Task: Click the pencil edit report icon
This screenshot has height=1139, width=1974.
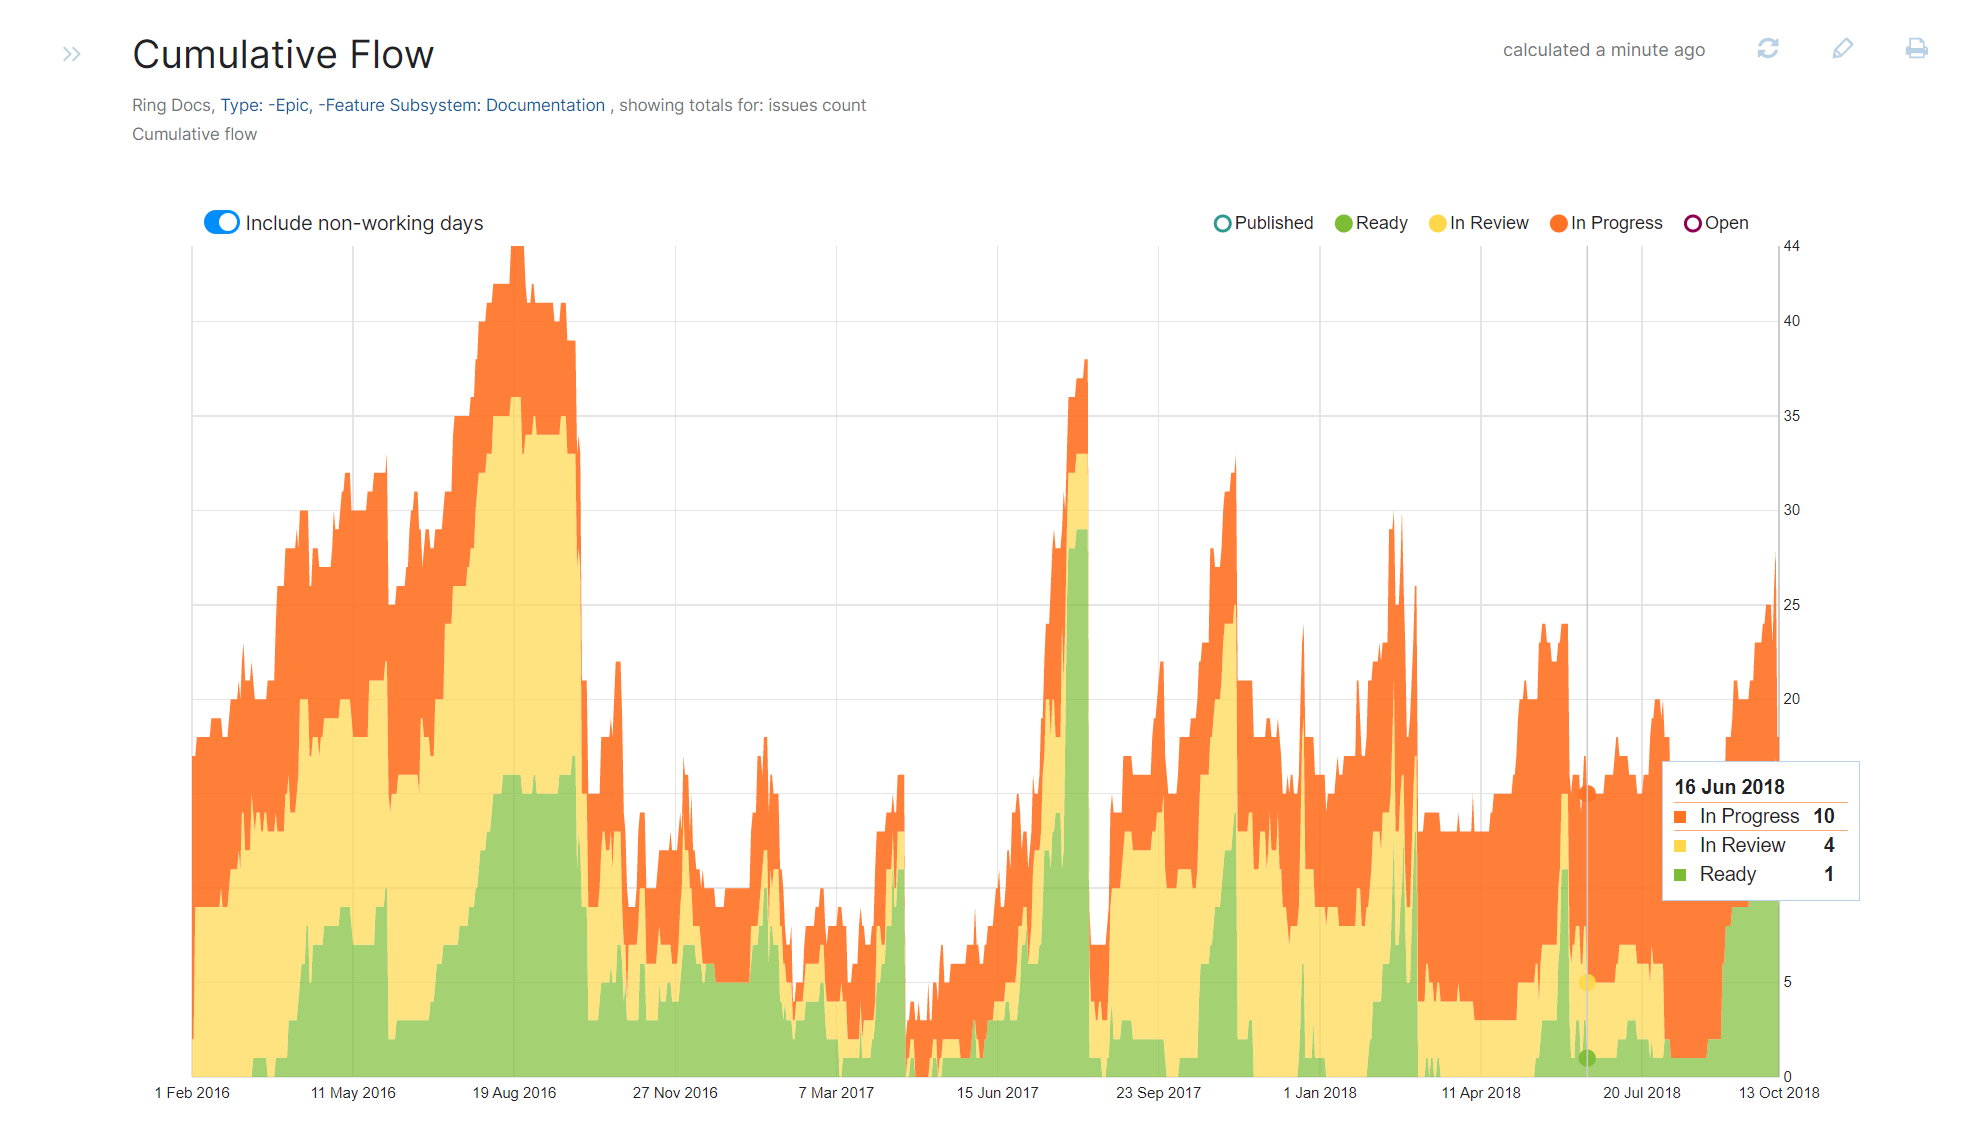Action: 1842,49
